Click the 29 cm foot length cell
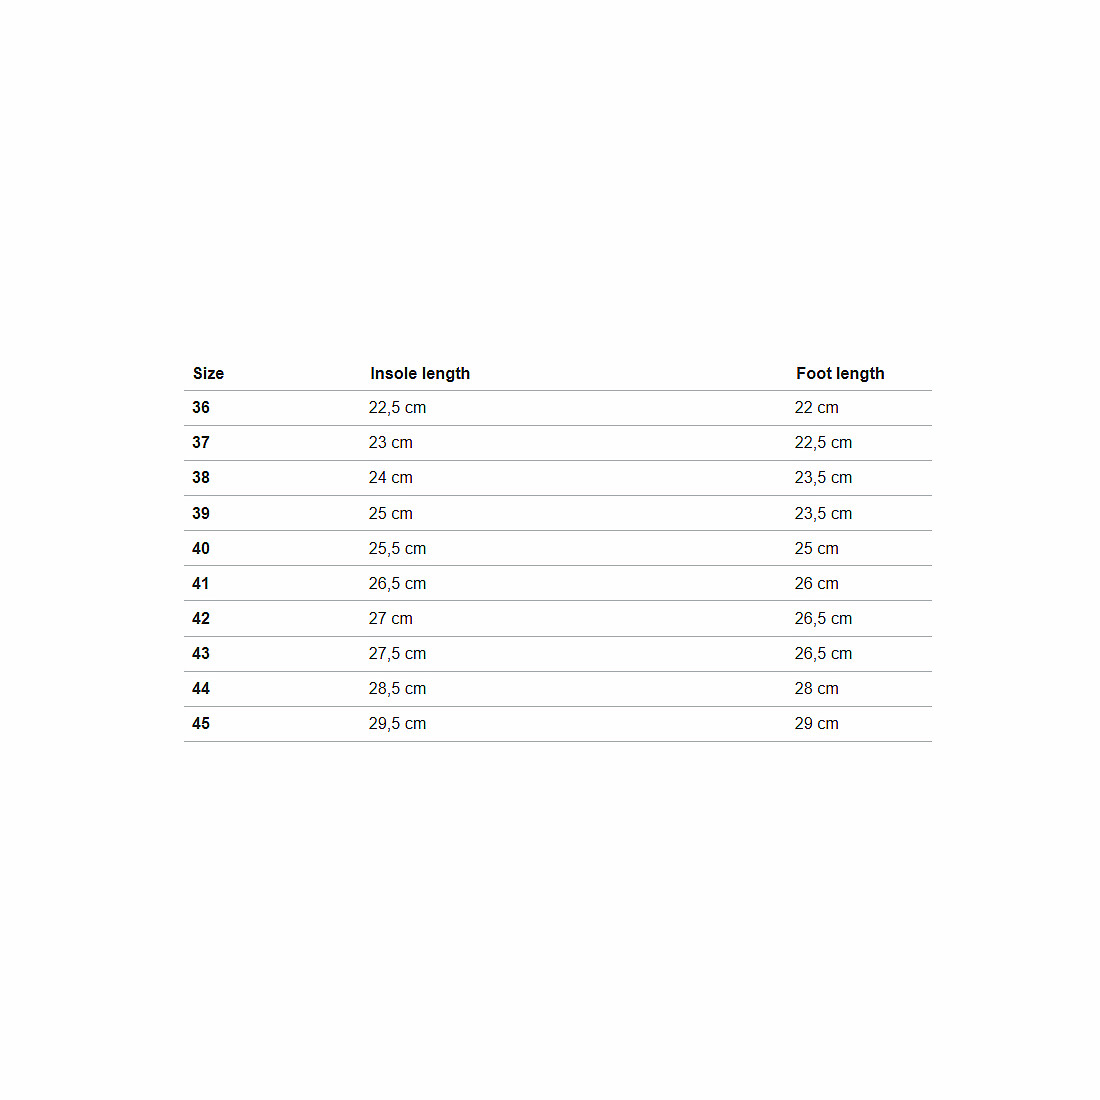The image size is (1100, 1100). (817, 724)
